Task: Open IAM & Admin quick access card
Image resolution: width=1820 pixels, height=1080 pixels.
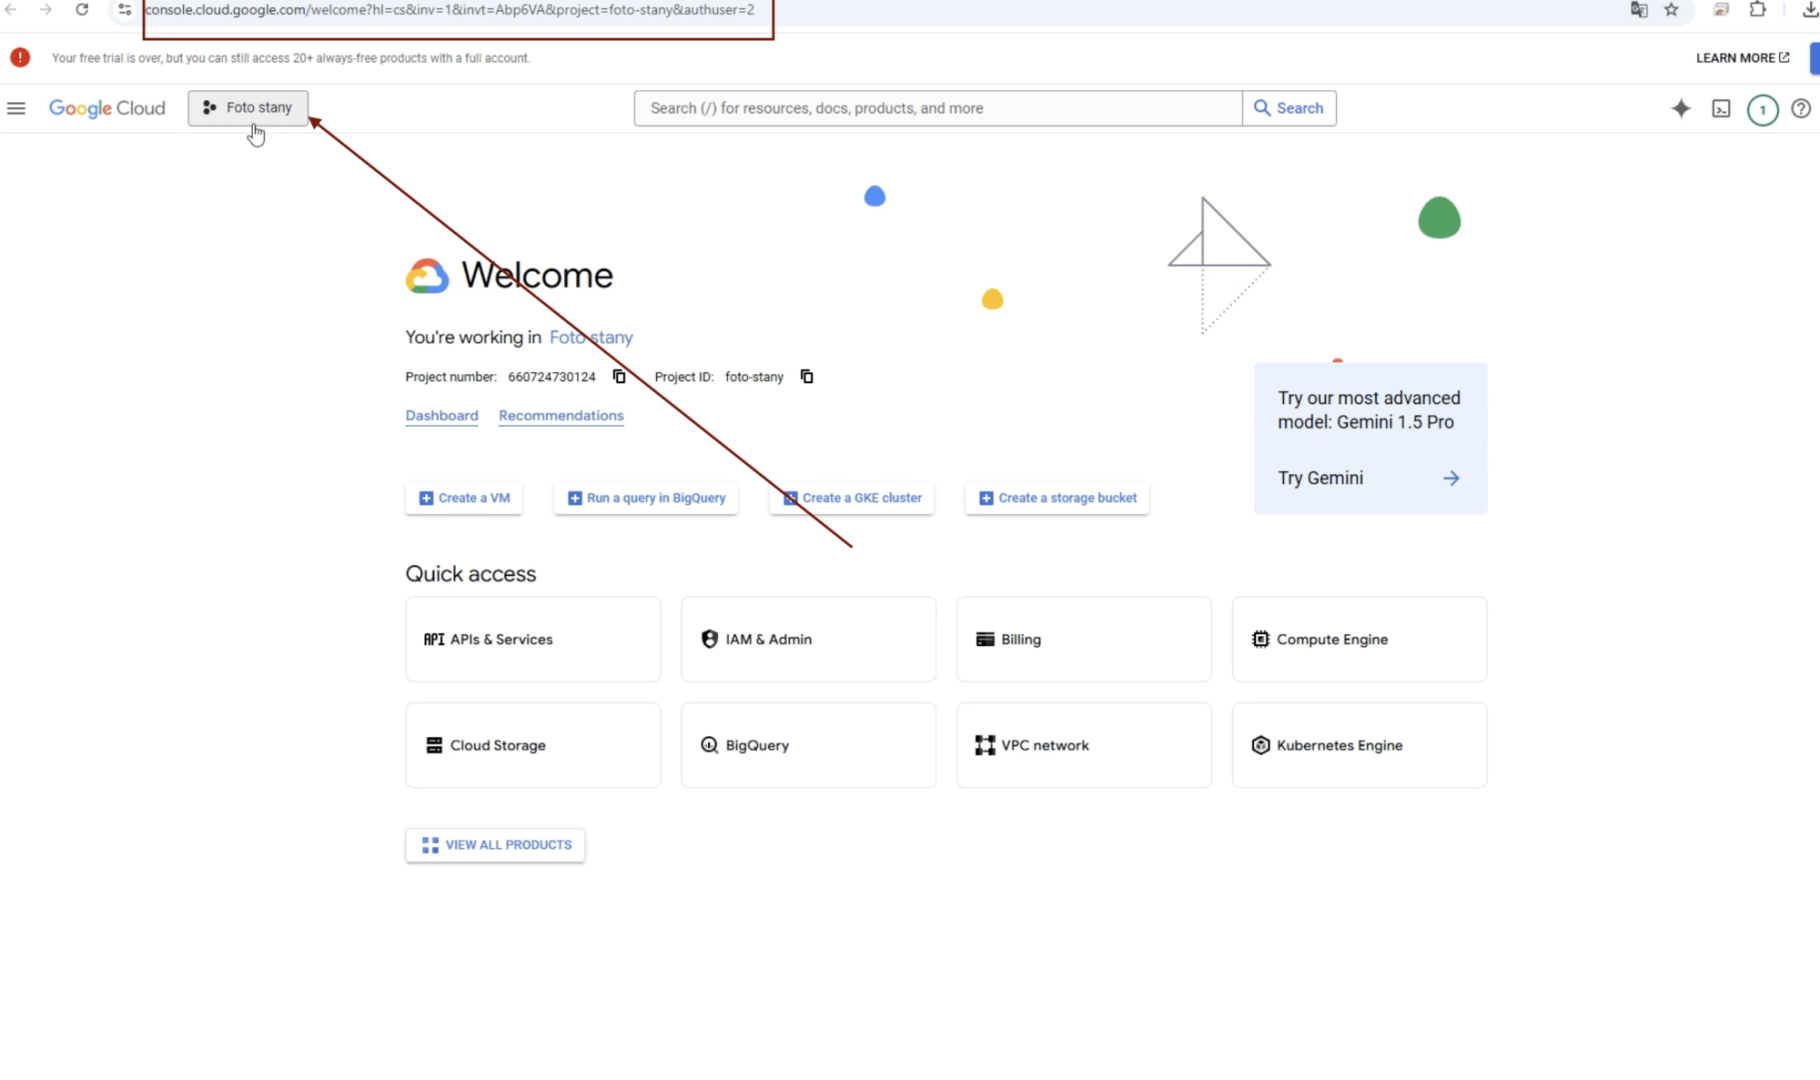Action: coord(808,639)
